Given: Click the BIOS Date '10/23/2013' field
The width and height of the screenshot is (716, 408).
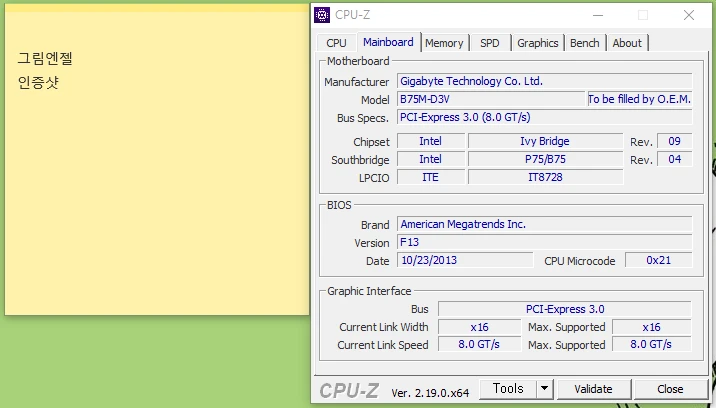Looking at the screenshot, I should tap(465, 260).
